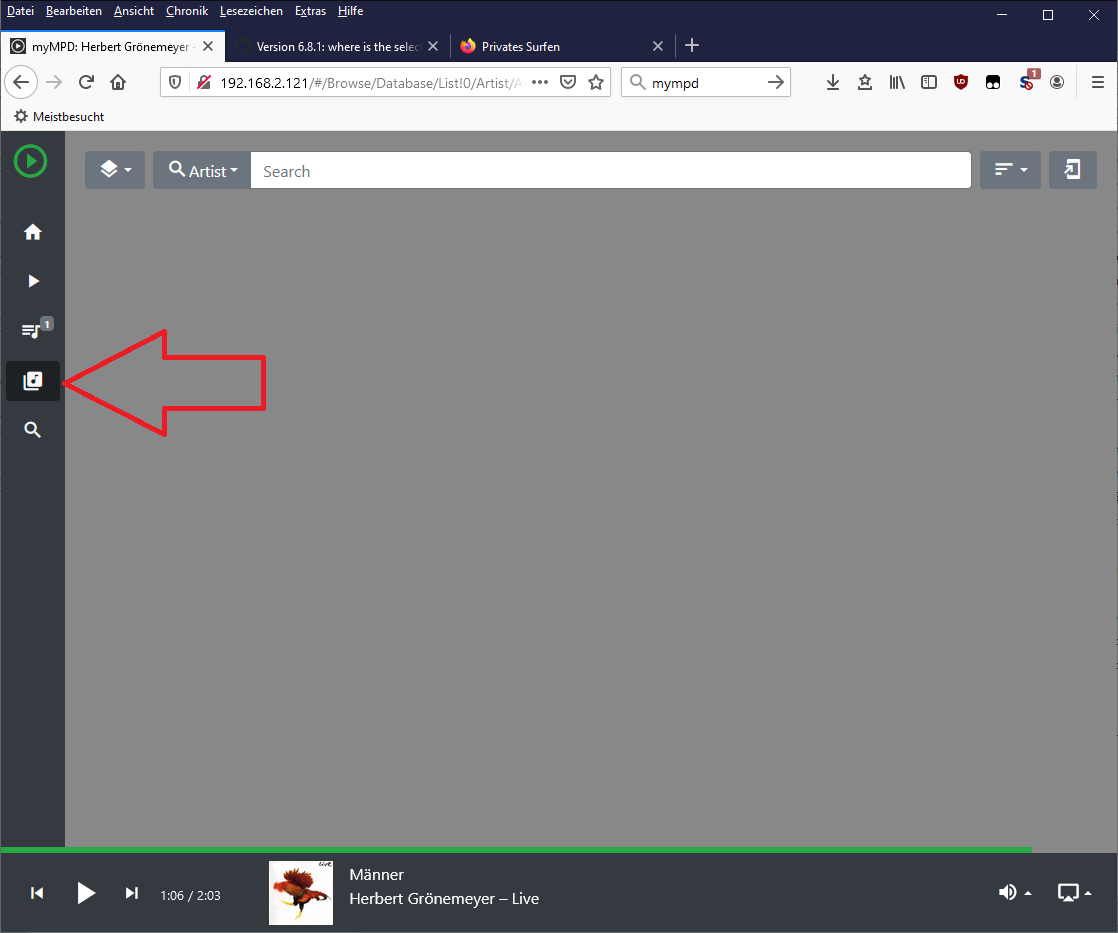This screenshot has width=1118, height=933.
Task: Open the Chronik menu
Action: point(187,11)
